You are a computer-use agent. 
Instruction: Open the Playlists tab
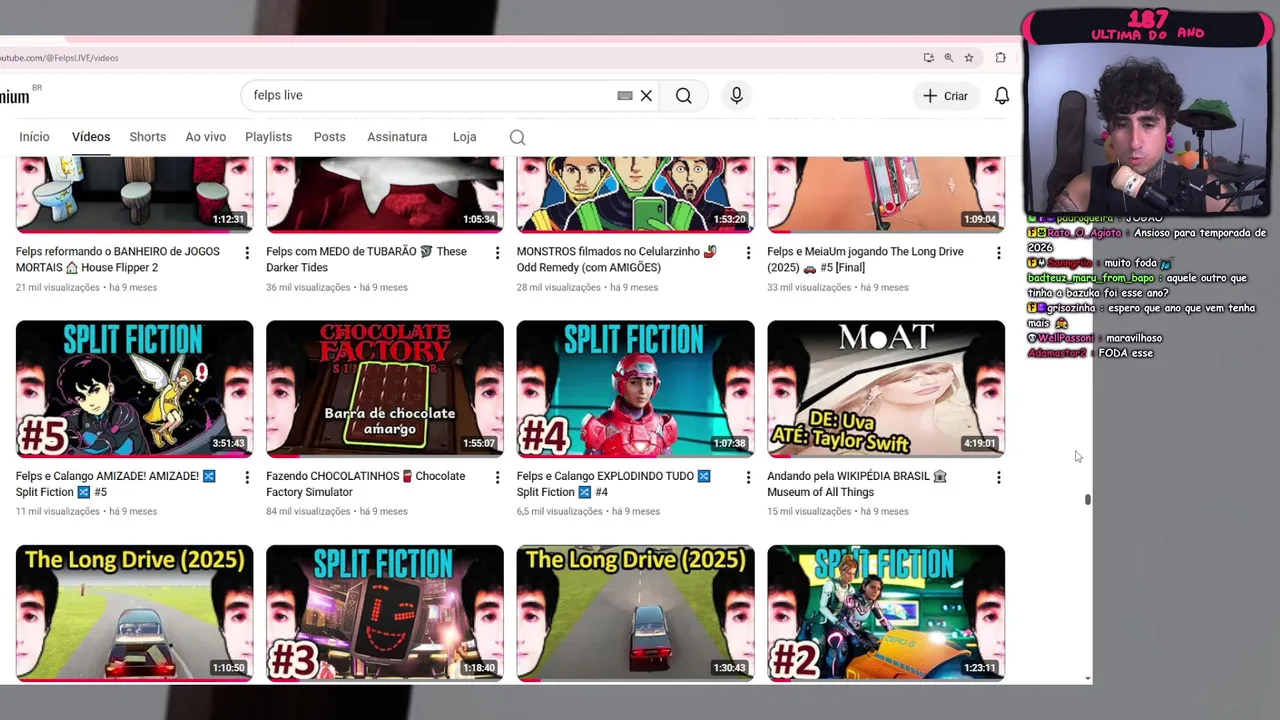point(269,137)
